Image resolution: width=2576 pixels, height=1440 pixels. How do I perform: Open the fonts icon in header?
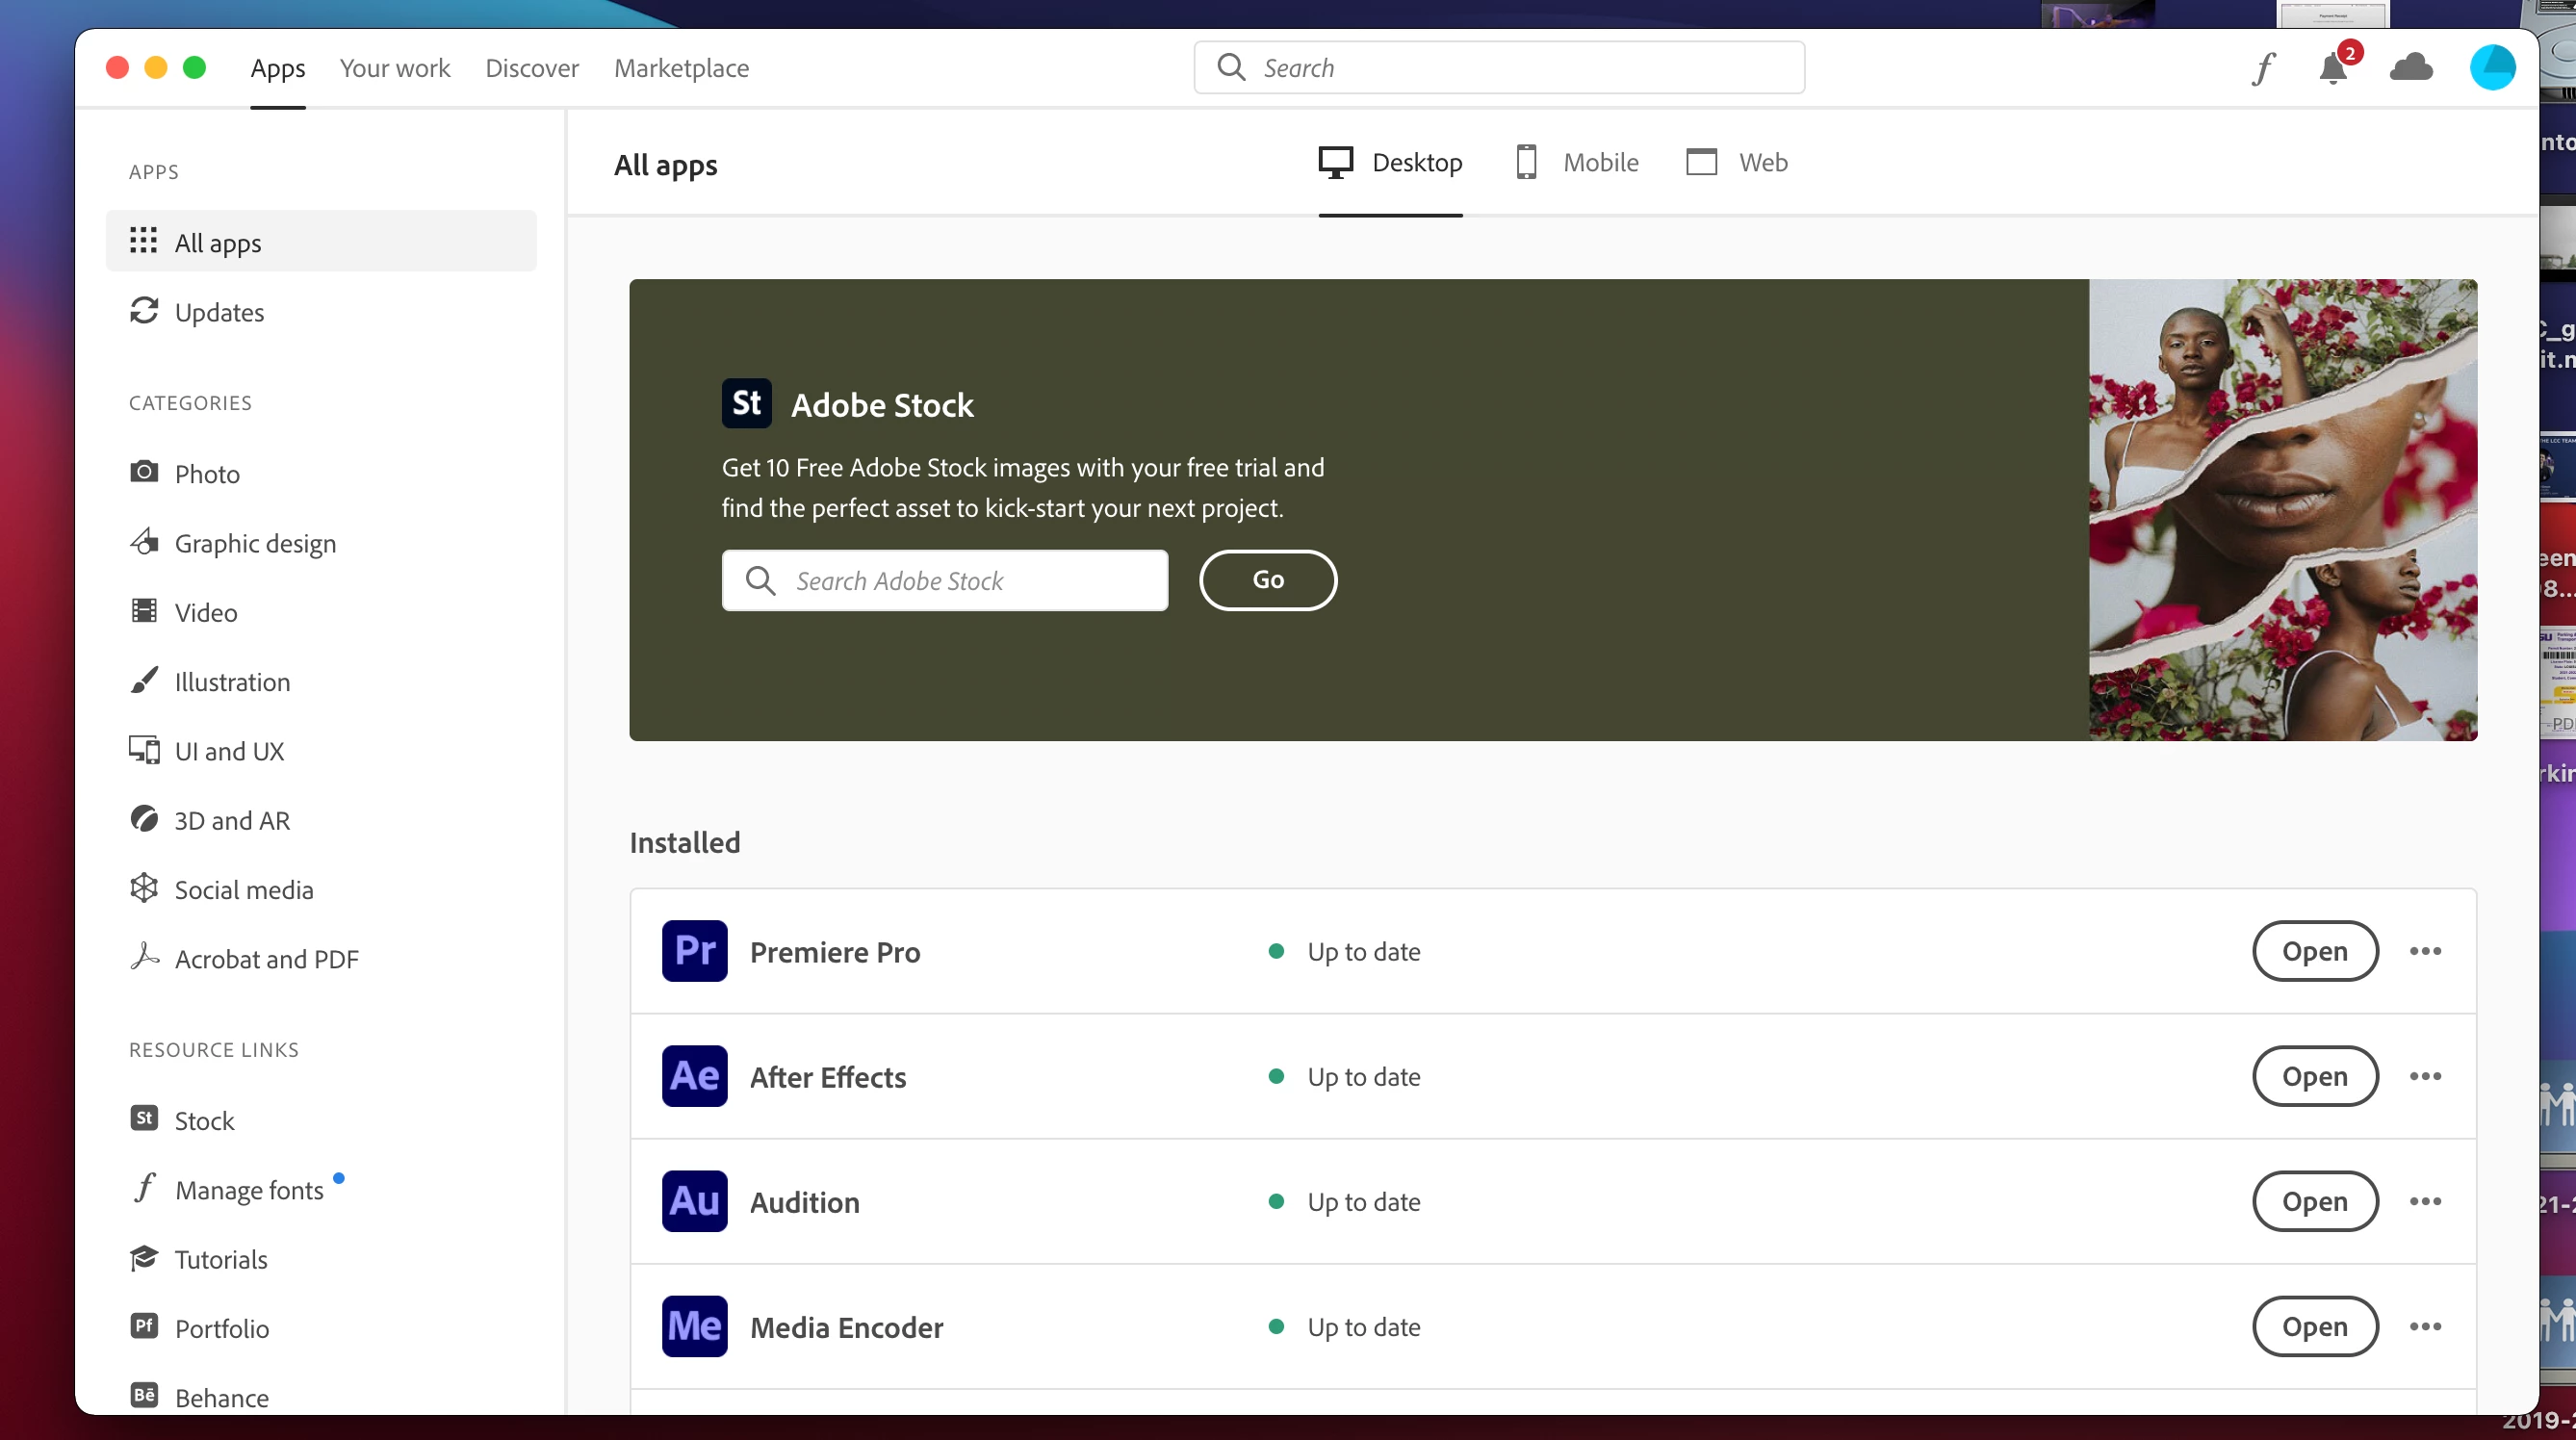pyautogui.click(x=2264, y=68)
